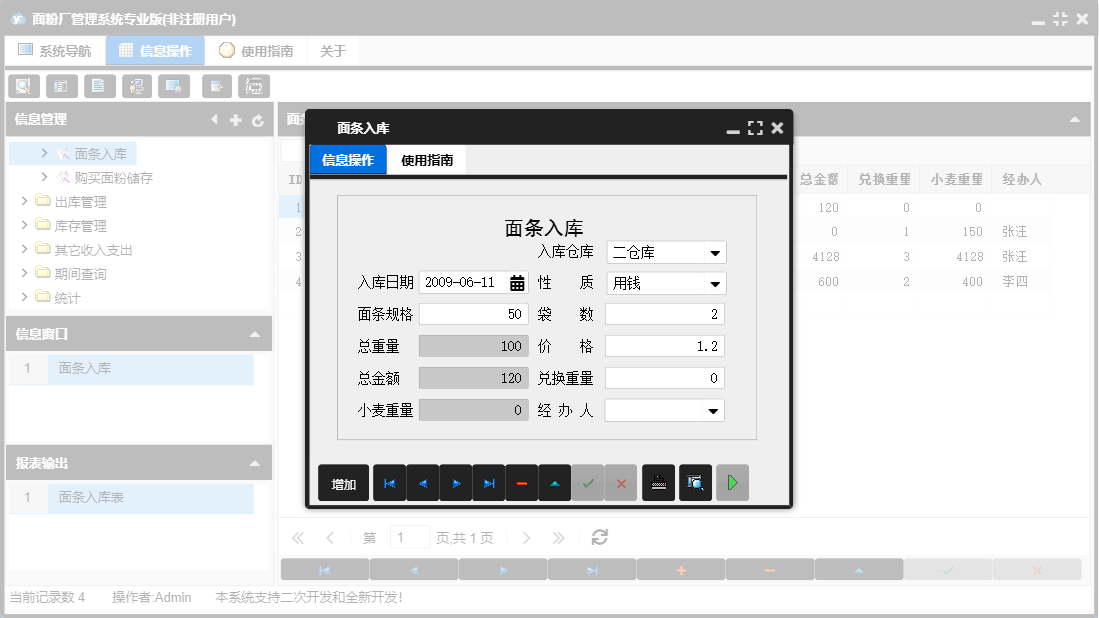Viewport: 1099px width, 618px height.
Task: Jump to last record using navigation icon
Action: pos(489,482)
